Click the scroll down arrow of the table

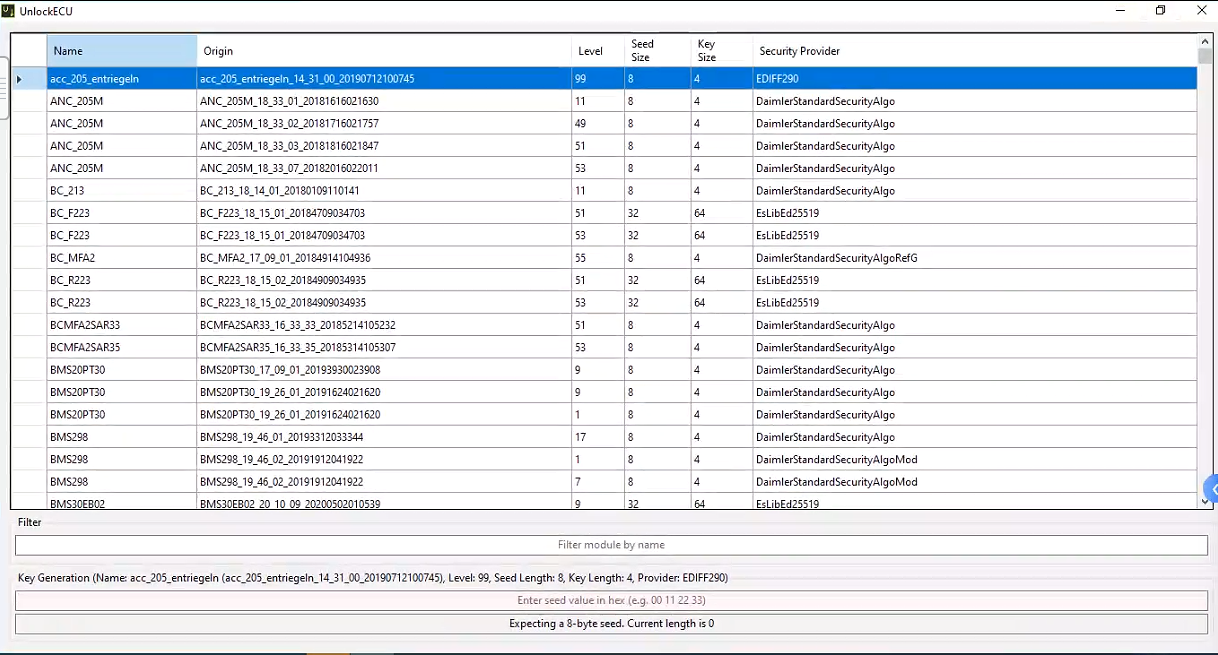coord(1204,501)
